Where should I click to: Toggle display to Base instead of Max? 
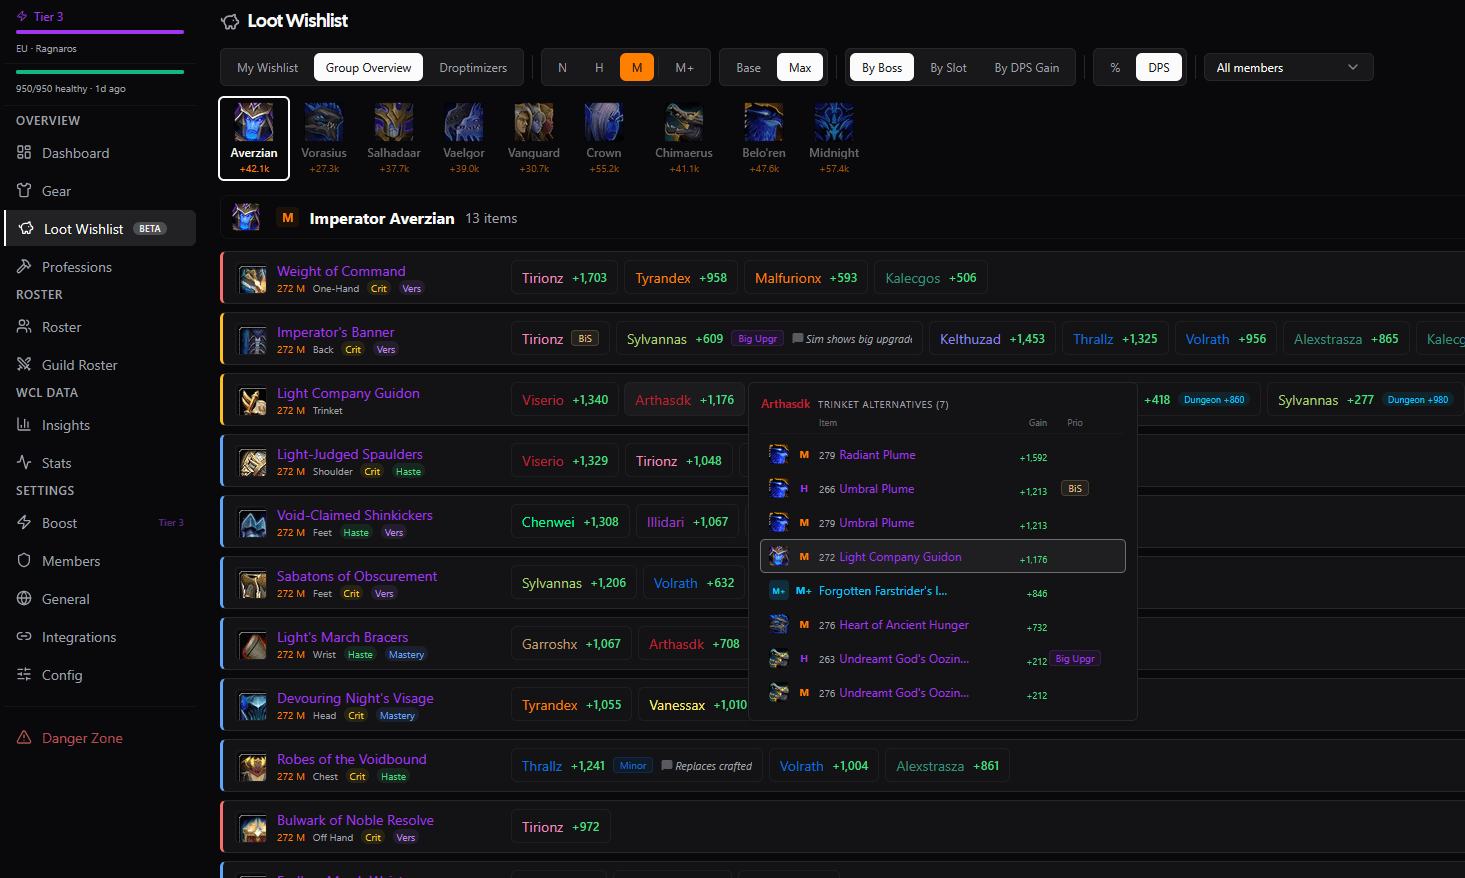coord(748,67)
